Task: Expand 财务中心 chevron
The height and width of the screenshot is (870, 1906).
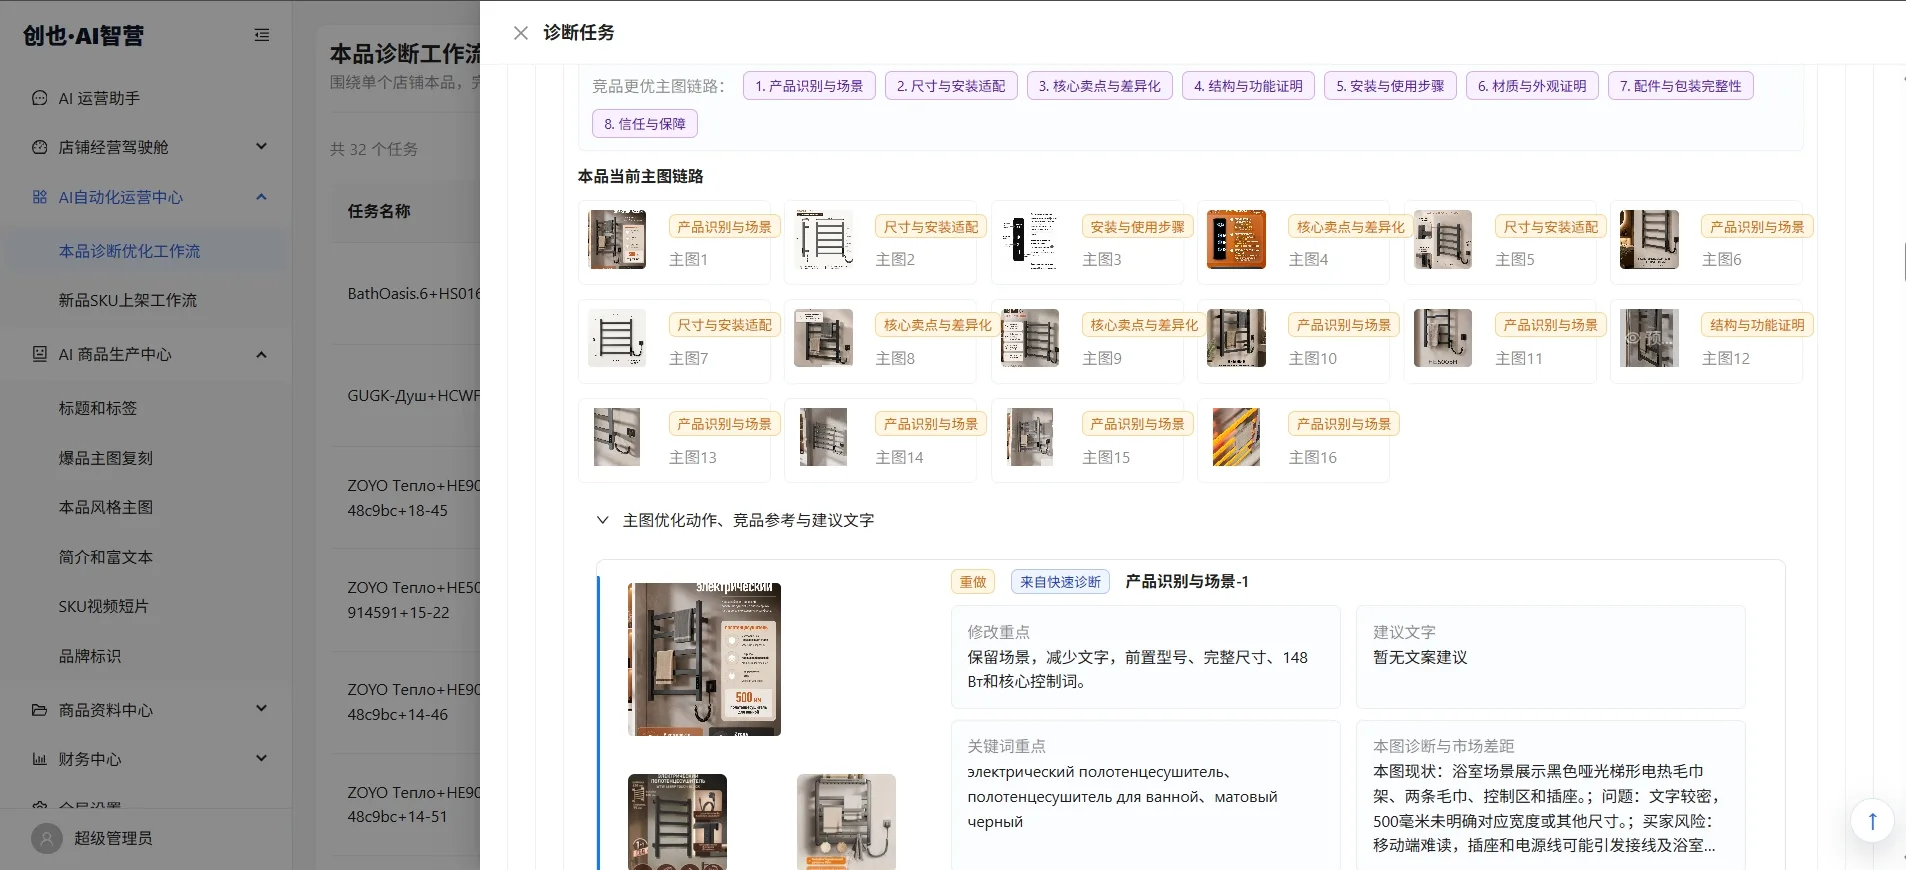Action: tap(262, 758)
